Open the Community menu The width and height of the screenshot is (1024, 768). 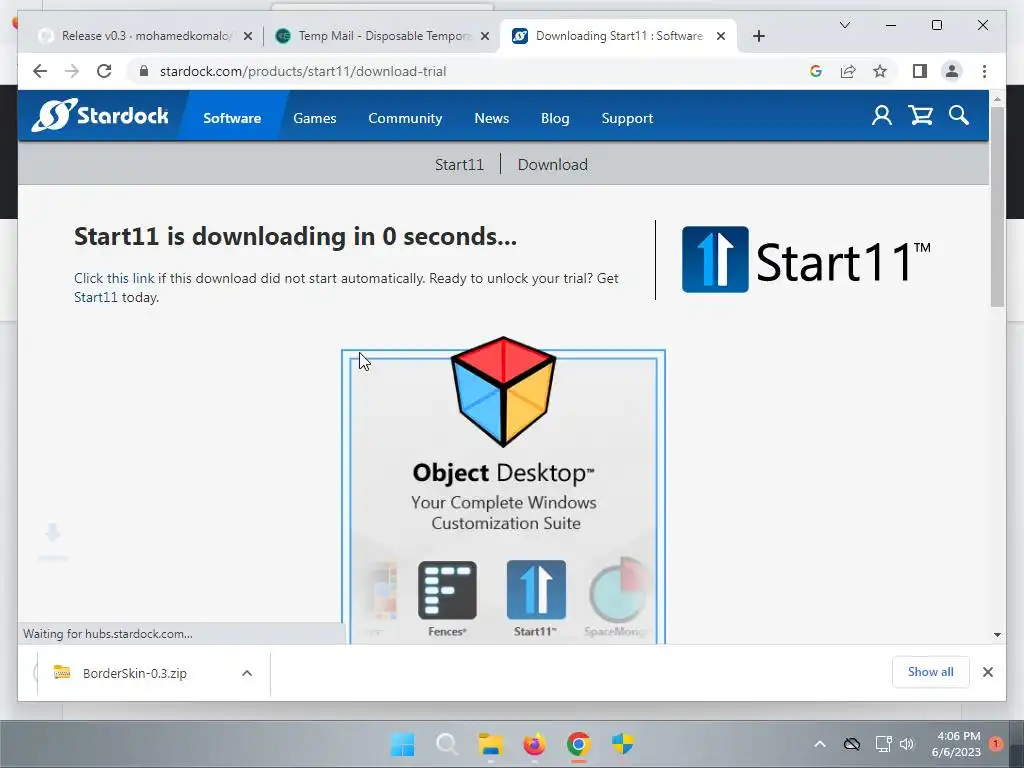coord(405,118)
